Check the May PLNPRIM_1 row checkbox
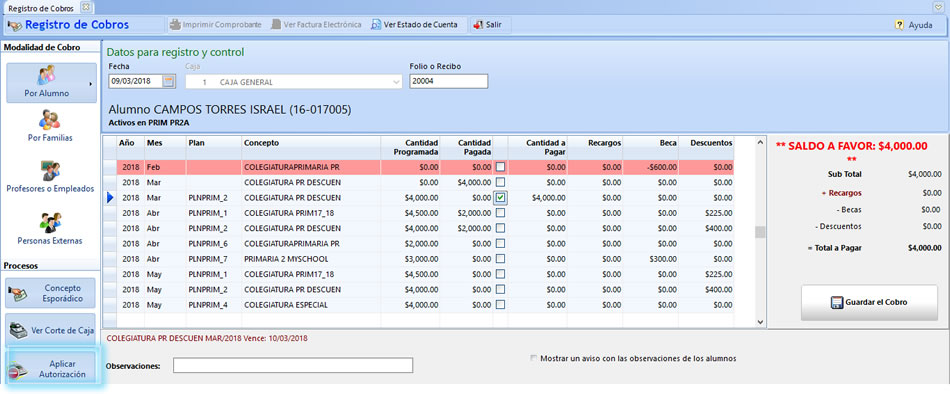950x394 pixels. 500,274
